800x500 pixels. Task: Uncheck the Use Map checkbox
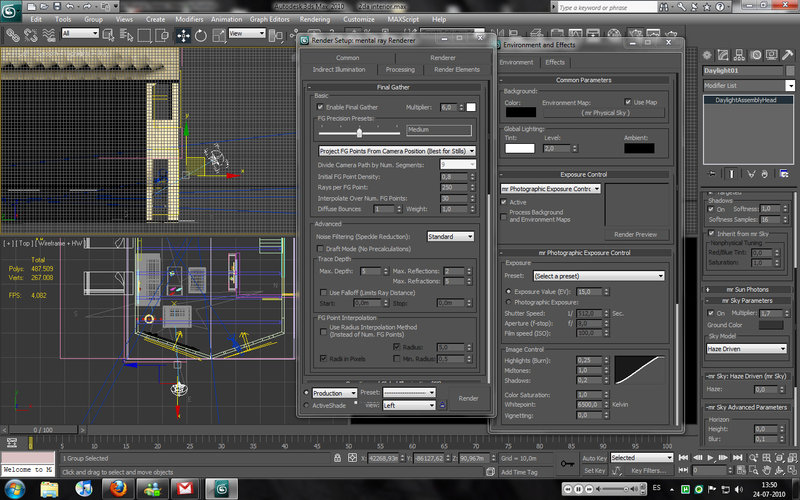[x=628, y=102]
